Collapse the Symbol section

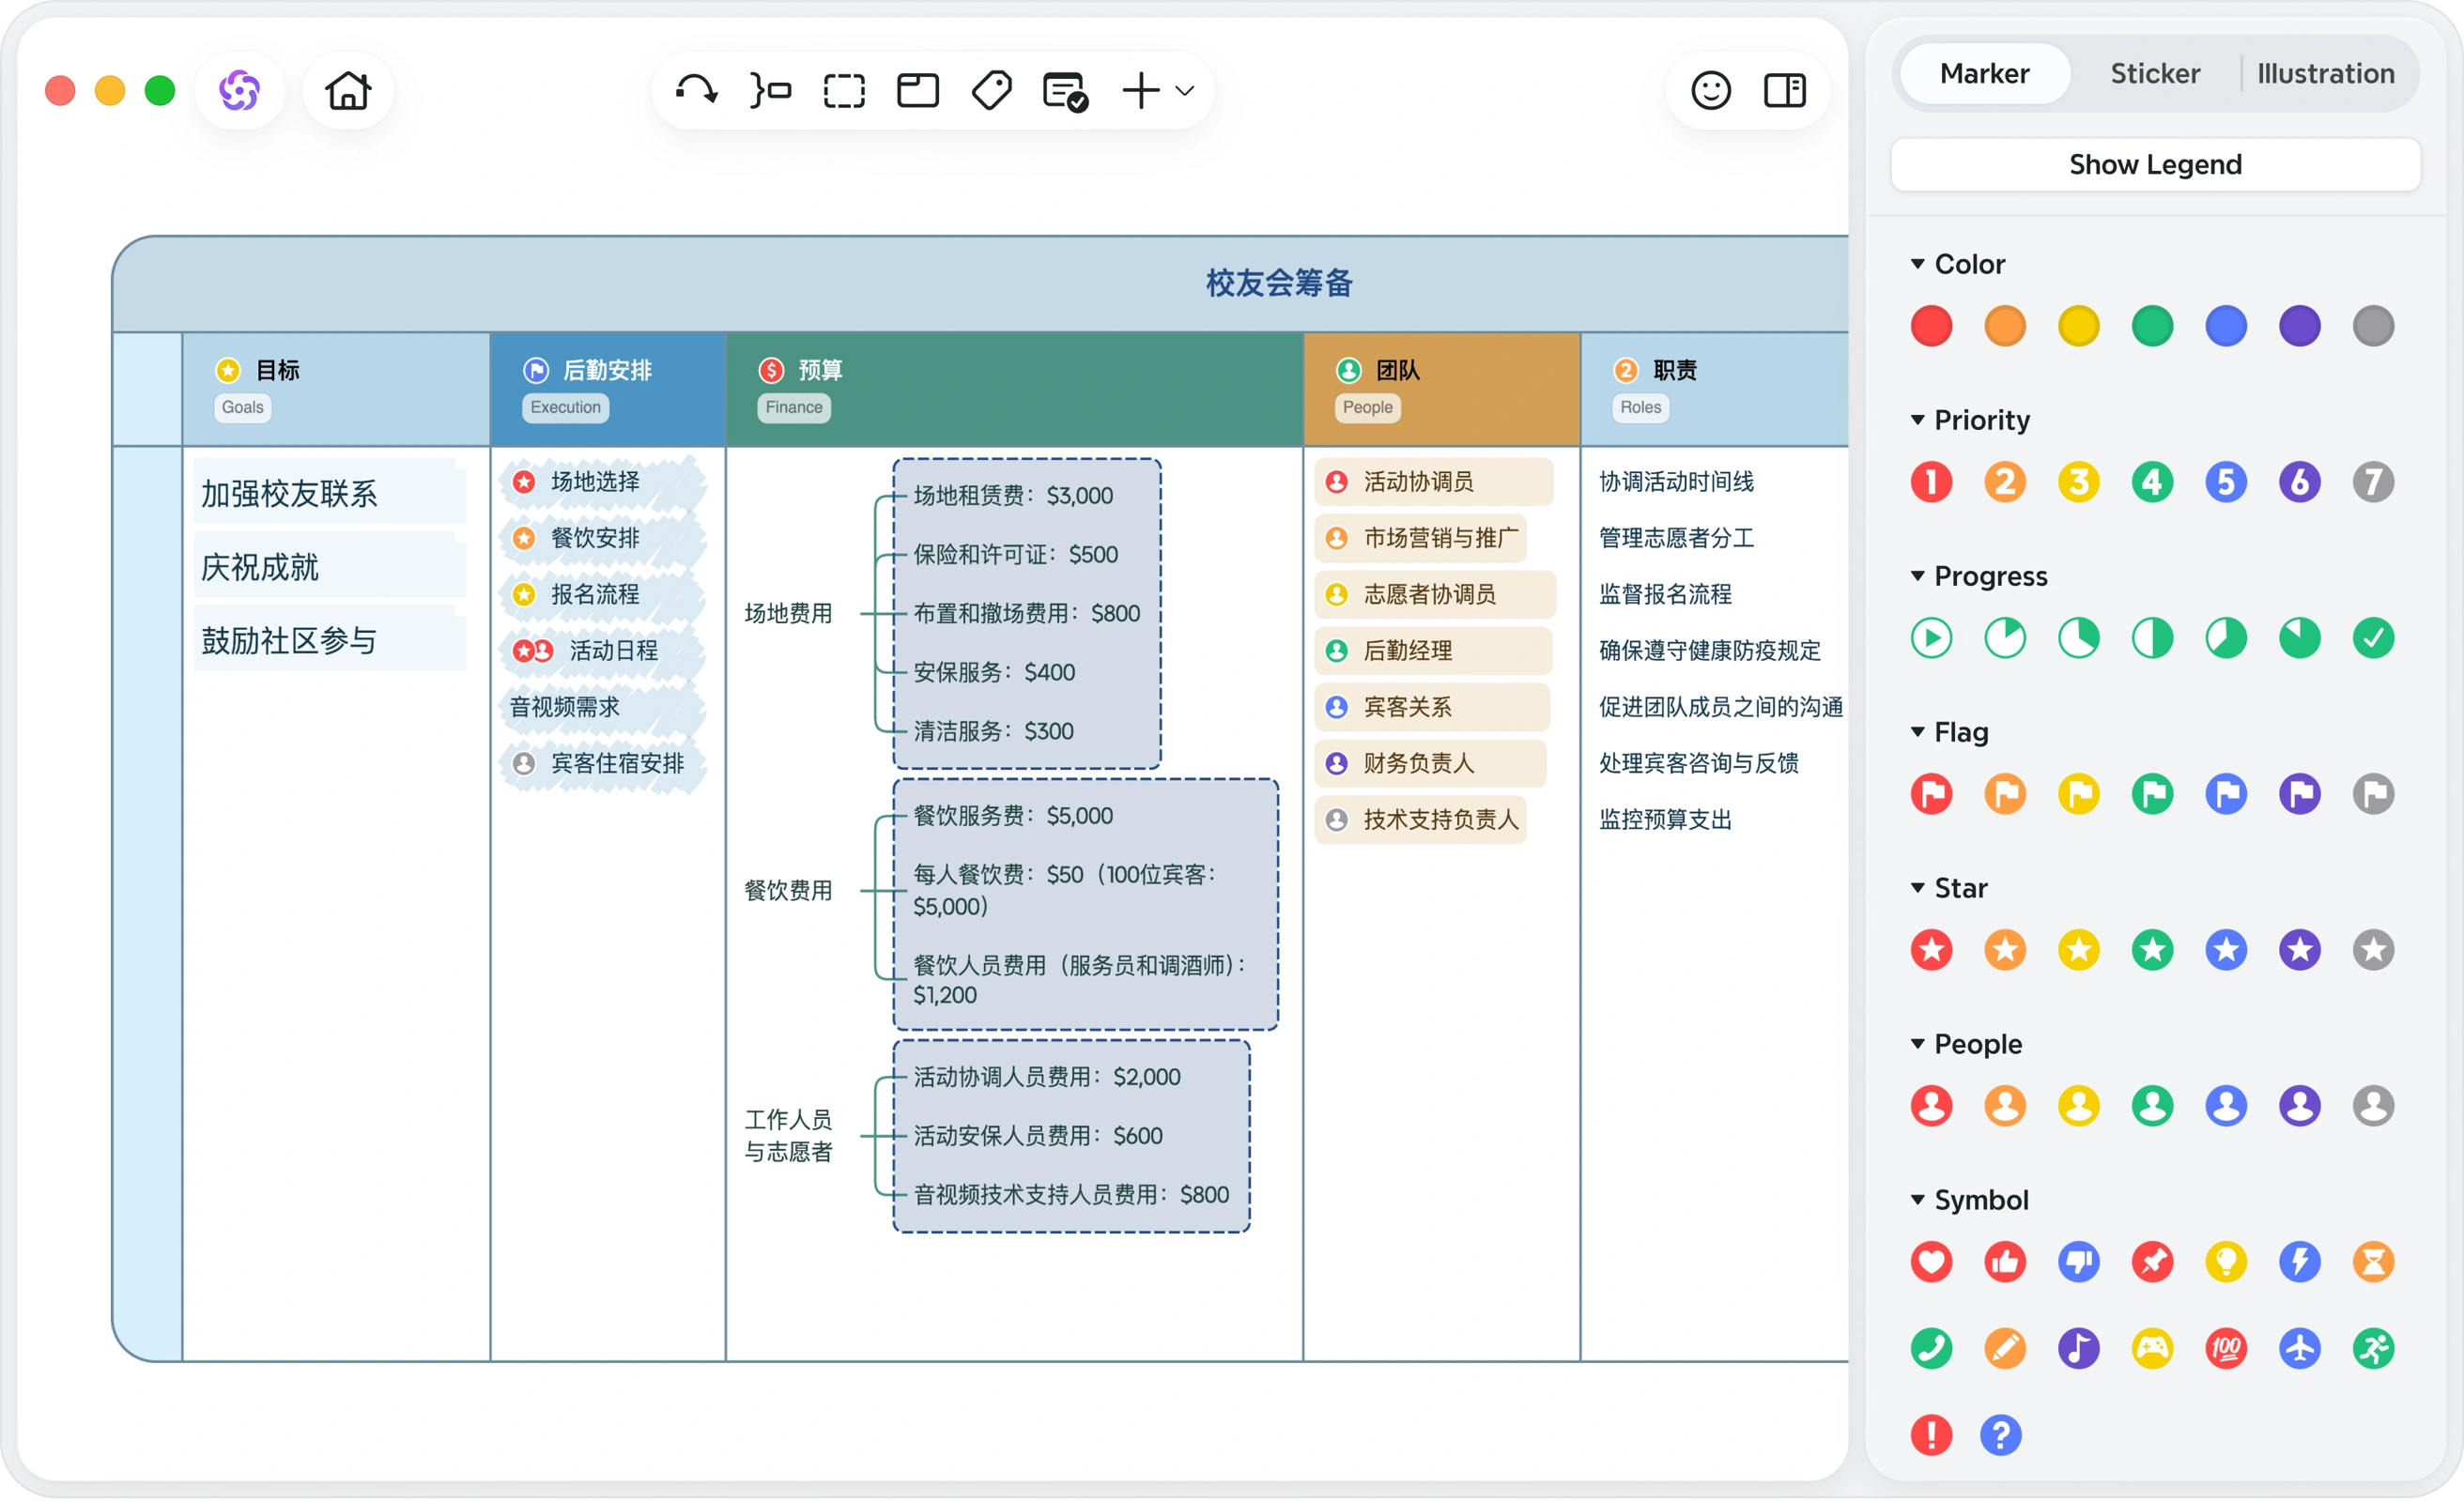pos(1918,1200)
